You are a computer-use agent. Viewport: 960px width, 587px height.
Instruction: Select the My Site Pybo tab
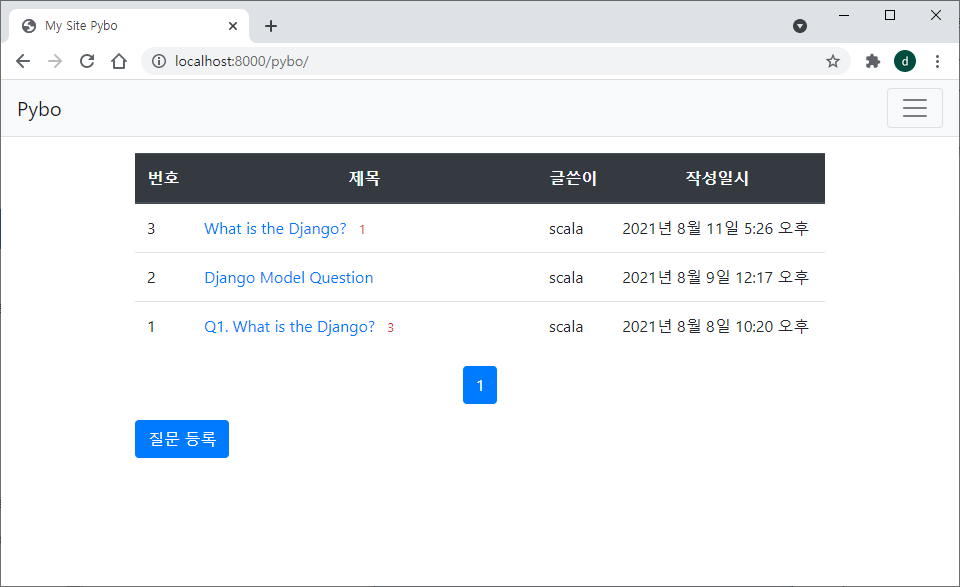[129, 26]
